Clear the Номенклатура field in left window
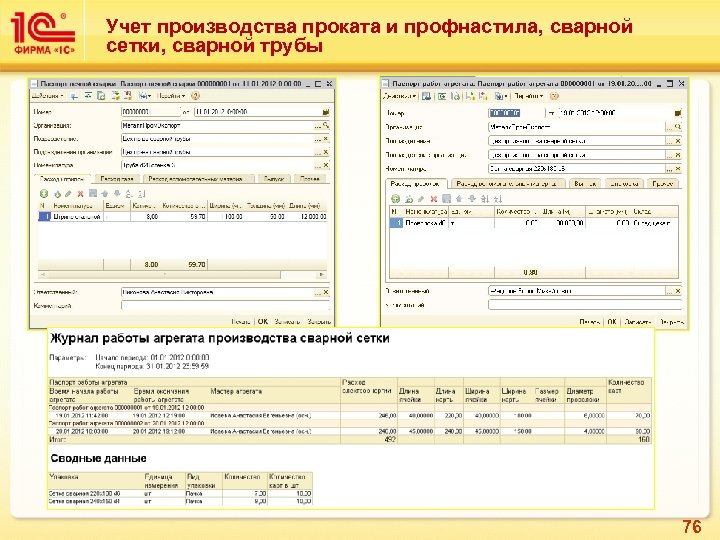Viewport: 720px width, 540px height. point(326,165)
